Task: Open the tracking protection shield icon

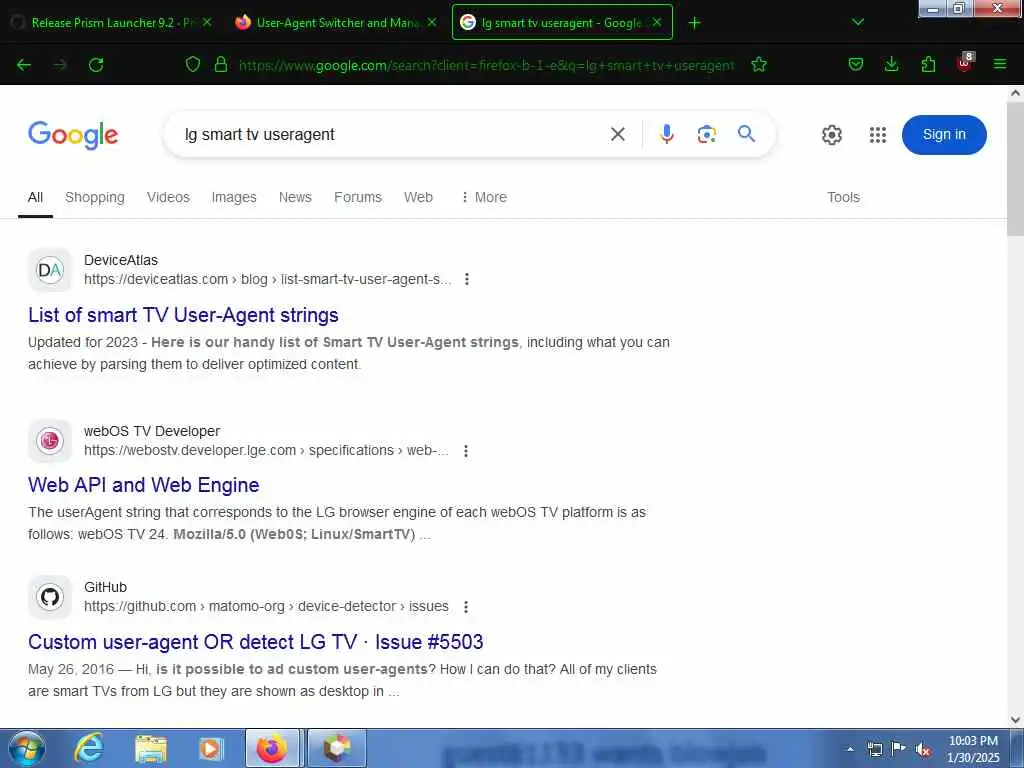Action: coord(193,65)
